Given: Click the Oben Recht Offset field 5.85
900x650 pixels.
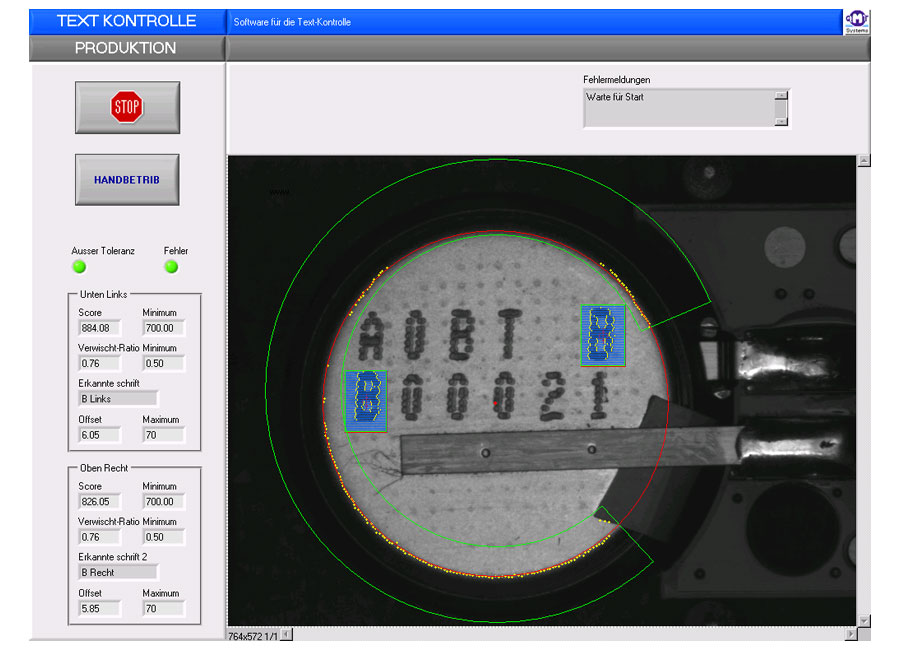Looking at the screenshot, I should pyautogui.click(x=98, y=608).
